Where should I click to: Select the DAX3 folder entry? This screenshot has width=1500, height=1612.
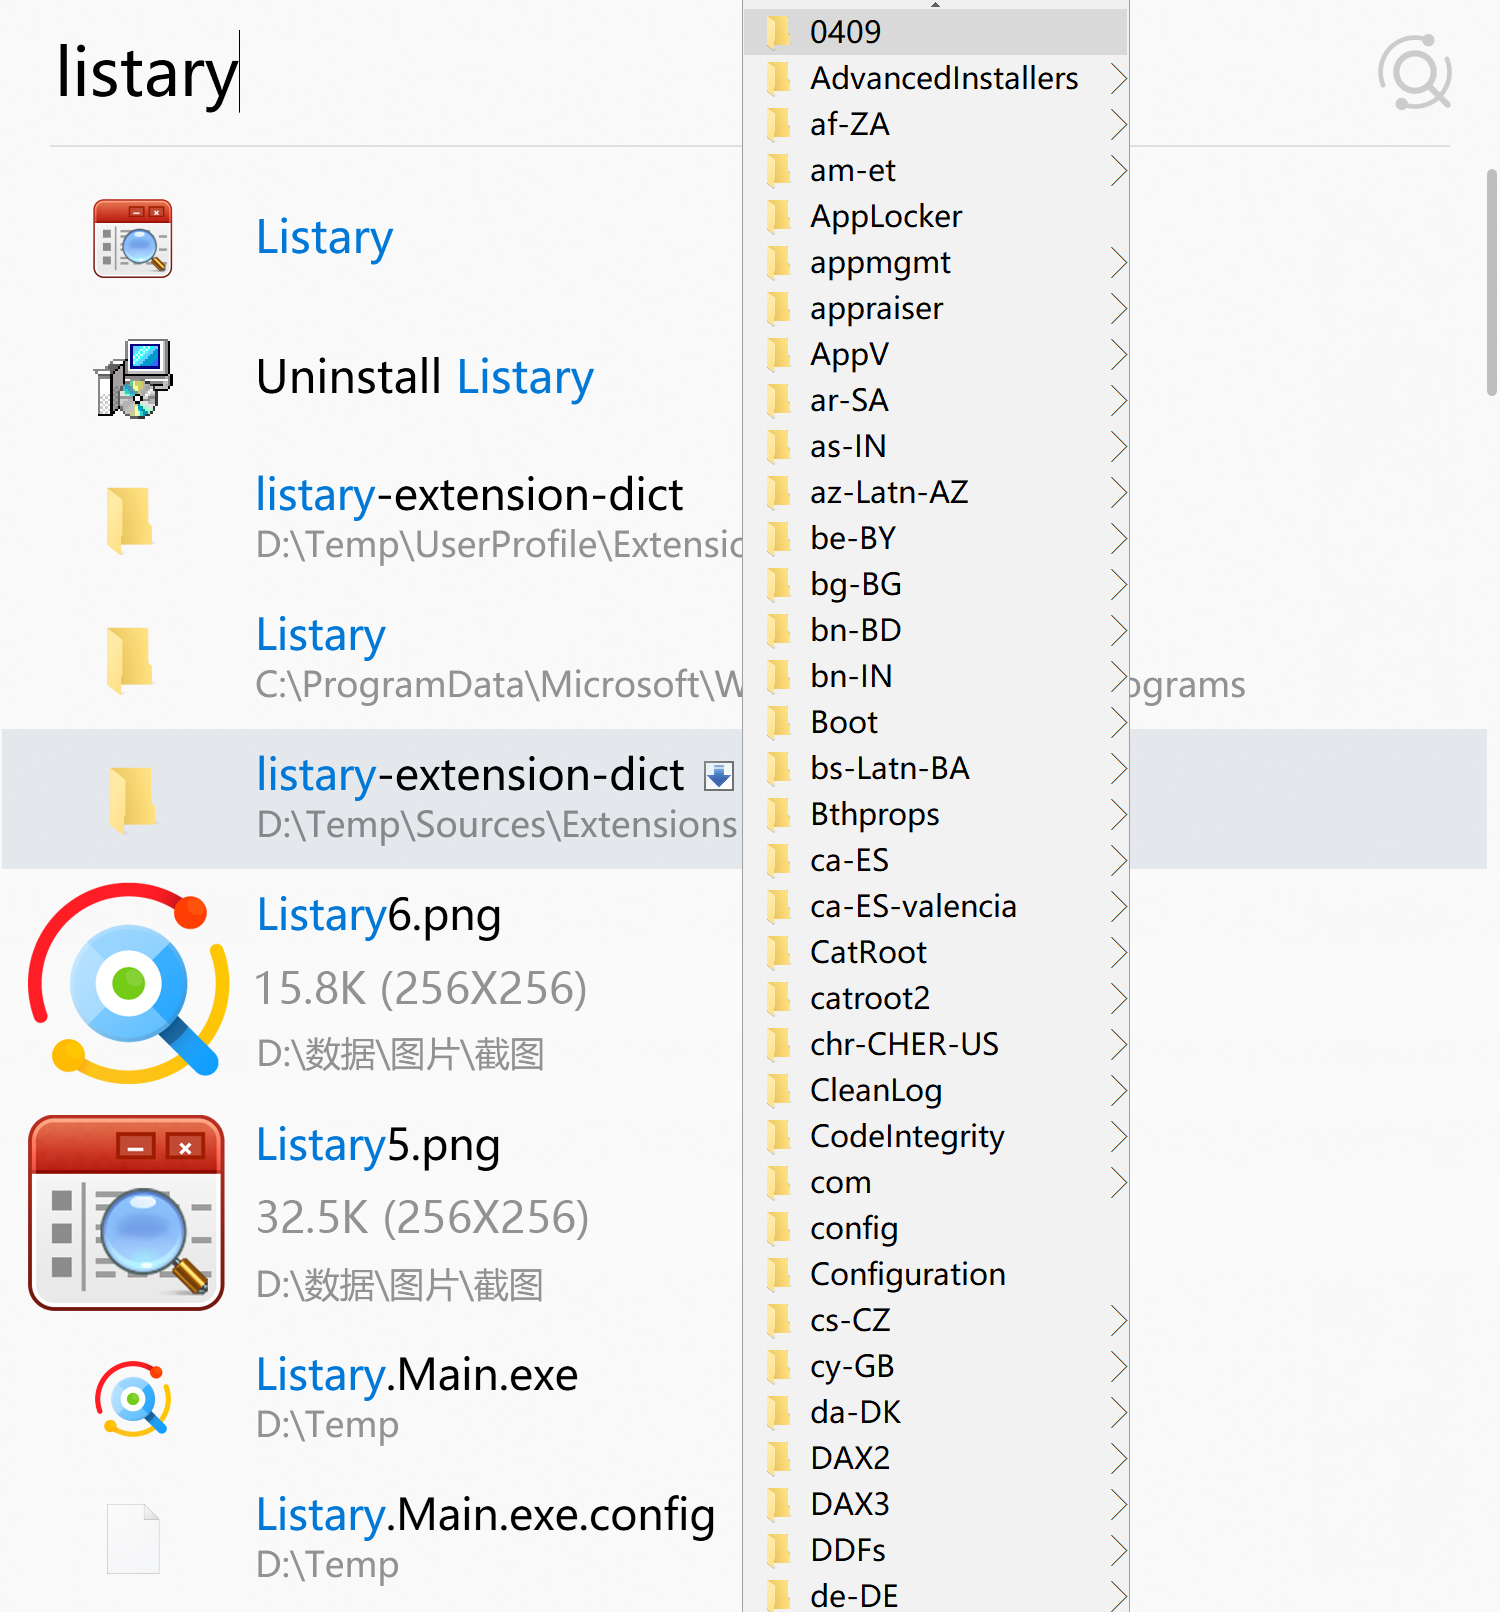click(936, 1504)
